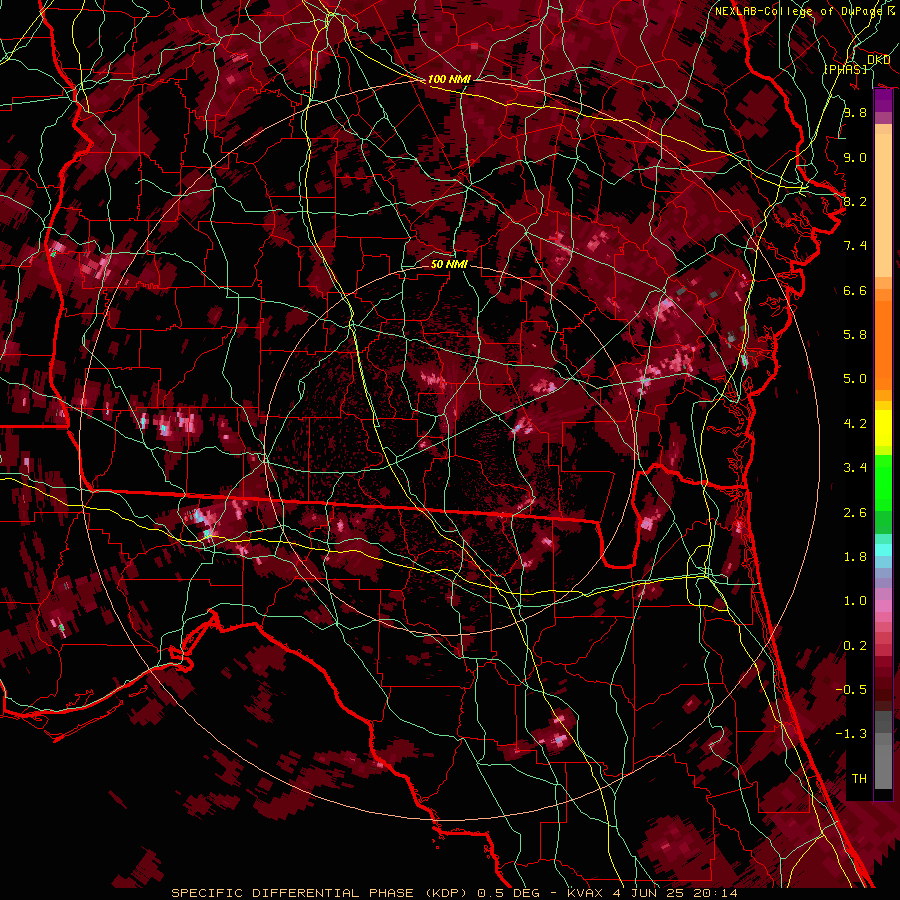Click the cyan band of the color scale

[883, 550]
